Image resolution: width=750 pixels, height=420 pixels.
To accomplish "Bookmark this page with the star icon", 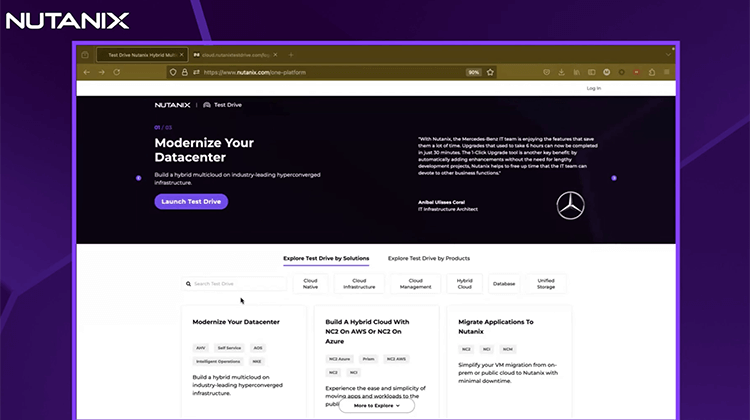I will click(491, 72).
